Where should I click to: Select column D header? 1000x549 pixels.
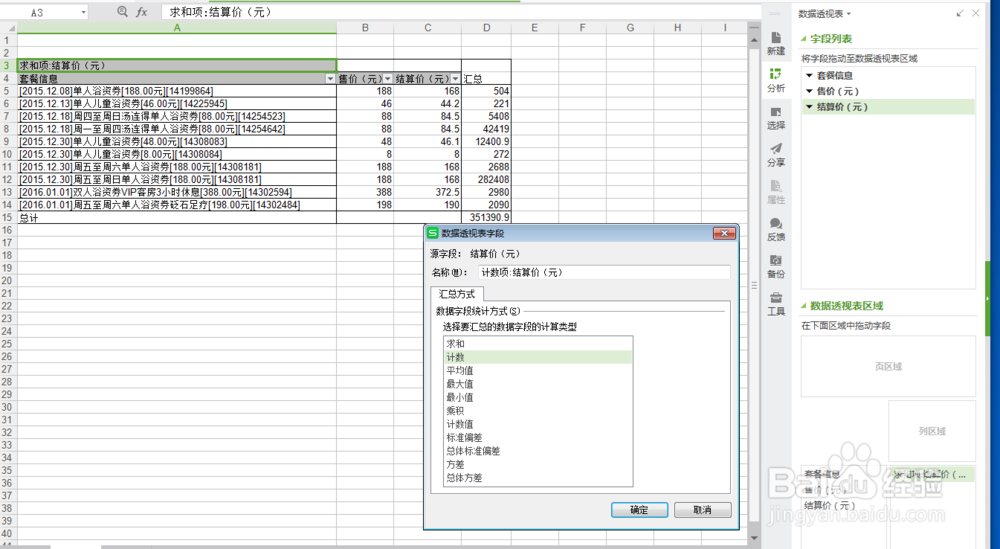[487, 27]
